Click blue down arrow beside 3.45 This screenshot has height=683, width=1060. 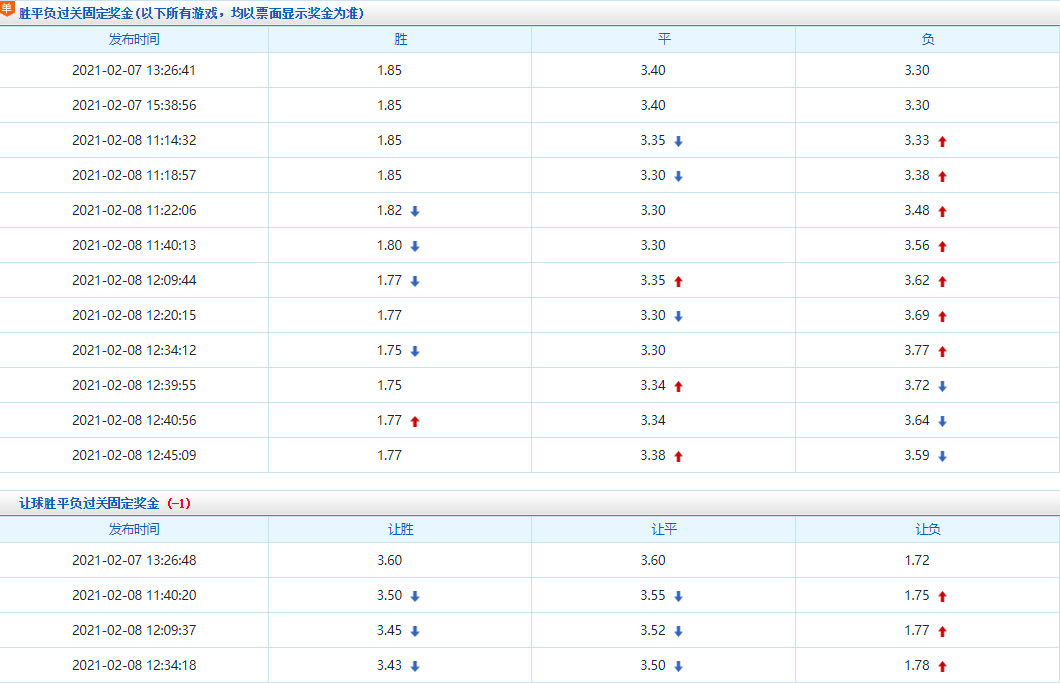(x=415, y=632)
